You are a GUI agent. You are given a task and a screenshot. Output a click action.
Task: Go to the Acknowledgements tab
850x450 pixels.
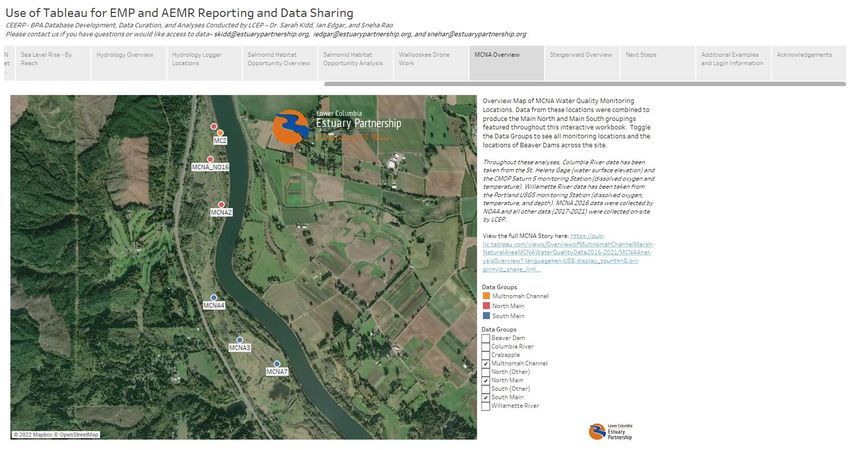pos(809,63)
